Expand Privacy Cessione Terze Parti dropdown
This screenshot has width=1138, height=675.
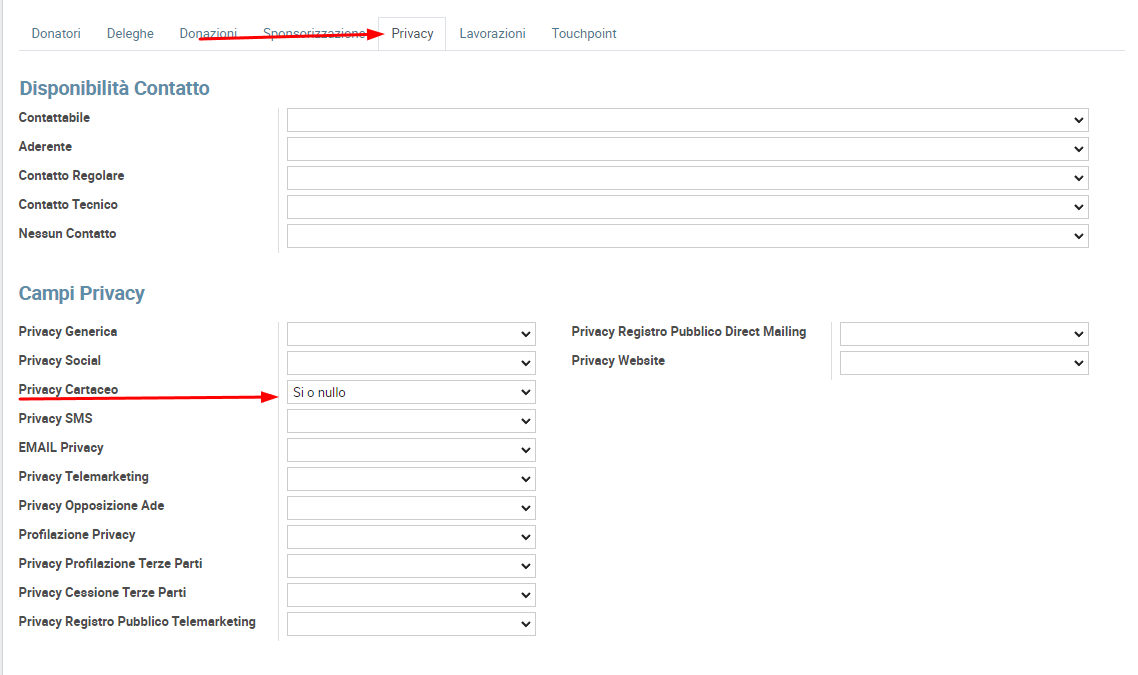coord(411,595)
